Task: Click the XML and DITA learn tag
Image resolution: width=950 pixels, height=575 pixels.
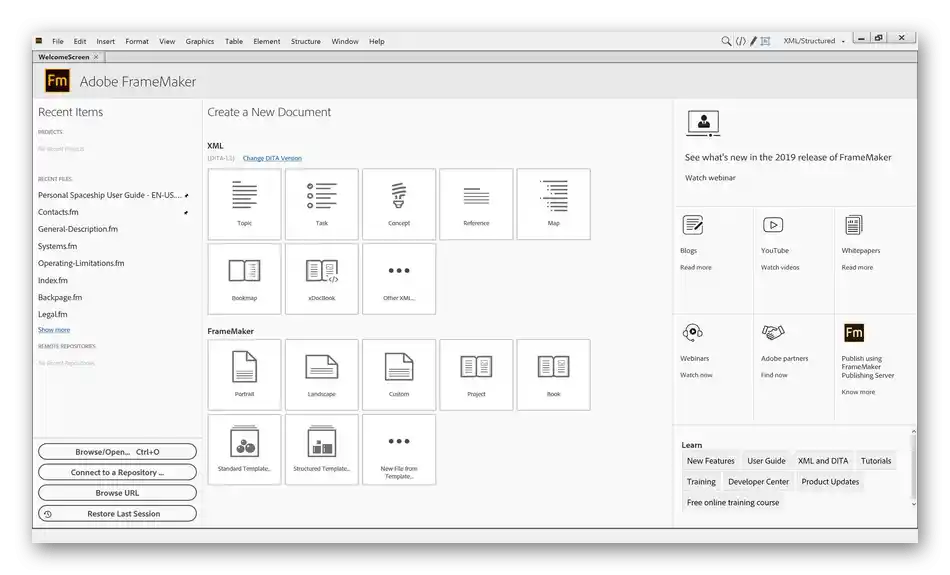Action: 823,461
